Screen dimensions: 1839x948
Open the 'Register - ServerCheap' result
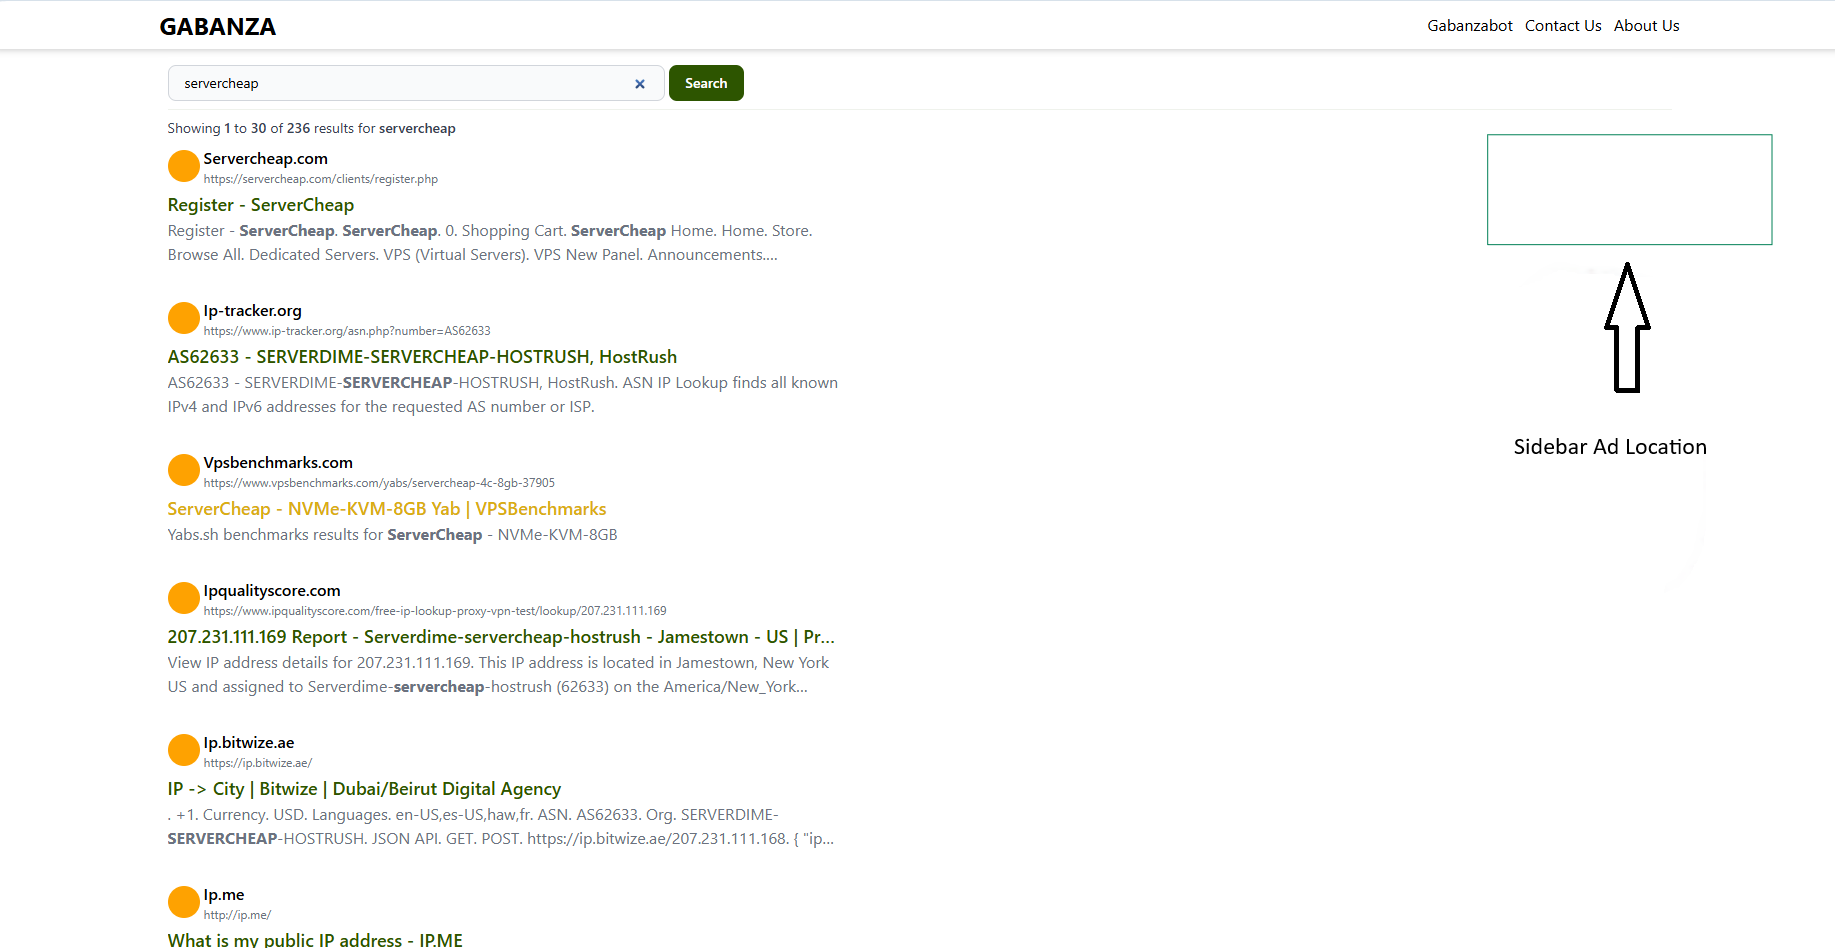[261, 205]
